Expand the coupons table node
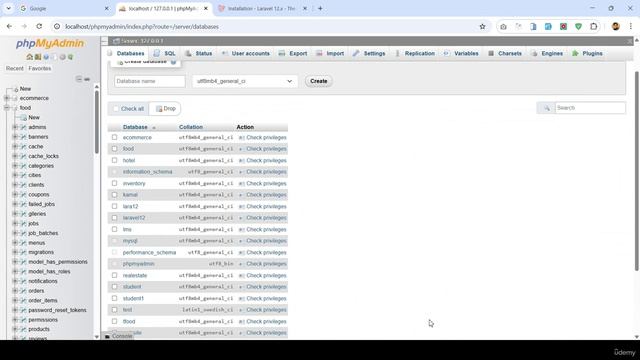The image size is (640, 360). (15, 195)
